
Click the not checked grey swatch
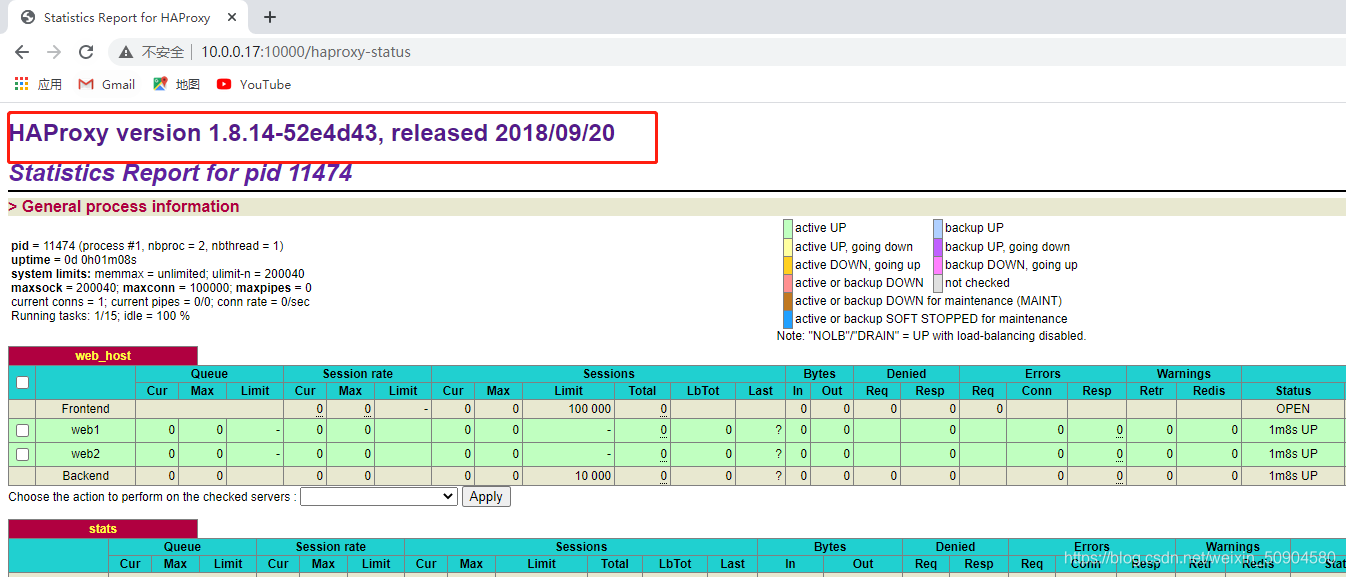pos(938,282)
